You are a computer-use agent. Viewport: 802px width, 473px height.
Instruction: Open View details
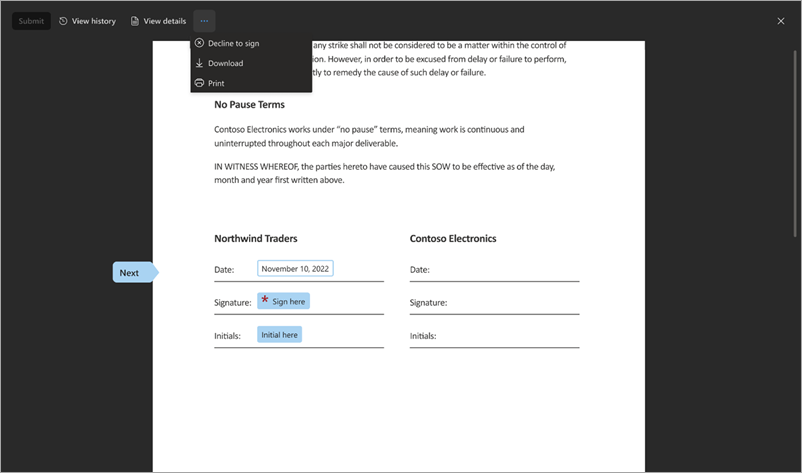click(159, 21)
